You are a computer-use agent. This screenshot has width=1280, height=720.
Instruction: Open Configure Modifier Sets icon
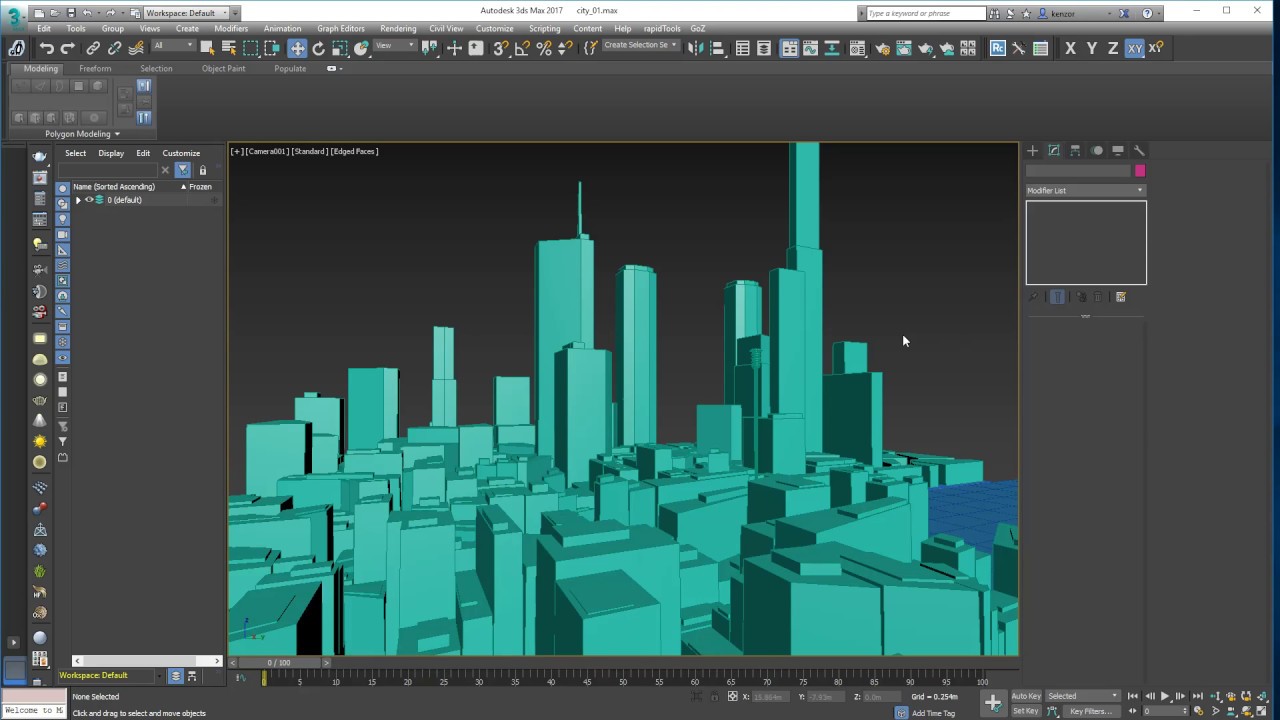pos(1120,297)
